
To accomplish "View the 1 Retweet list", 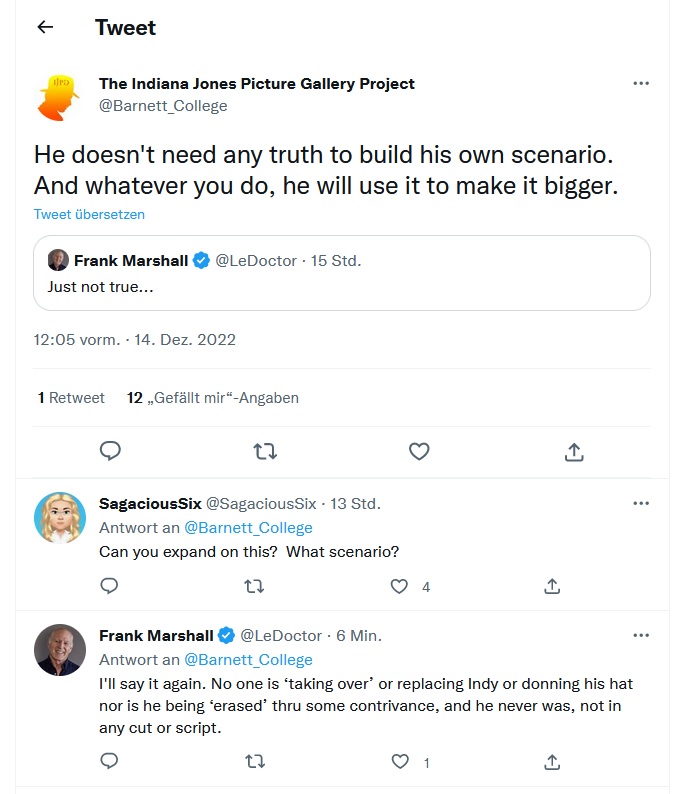I will pos(71,398).
